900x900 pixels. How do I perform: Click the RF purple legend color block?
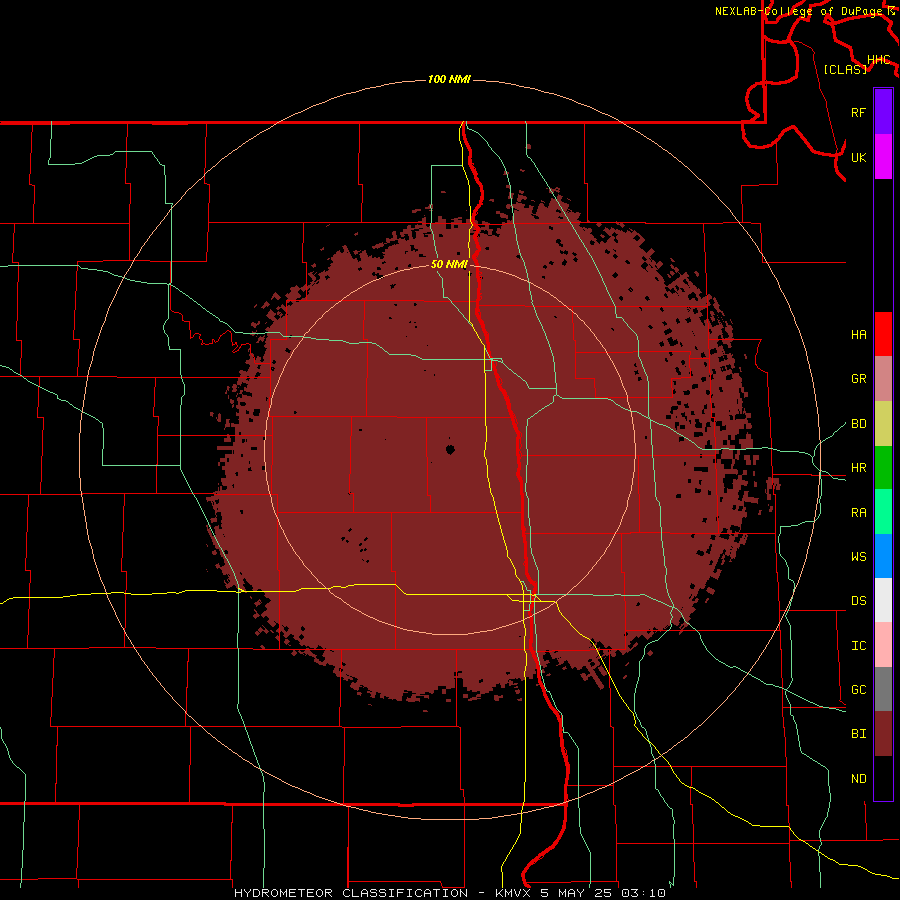883,112
